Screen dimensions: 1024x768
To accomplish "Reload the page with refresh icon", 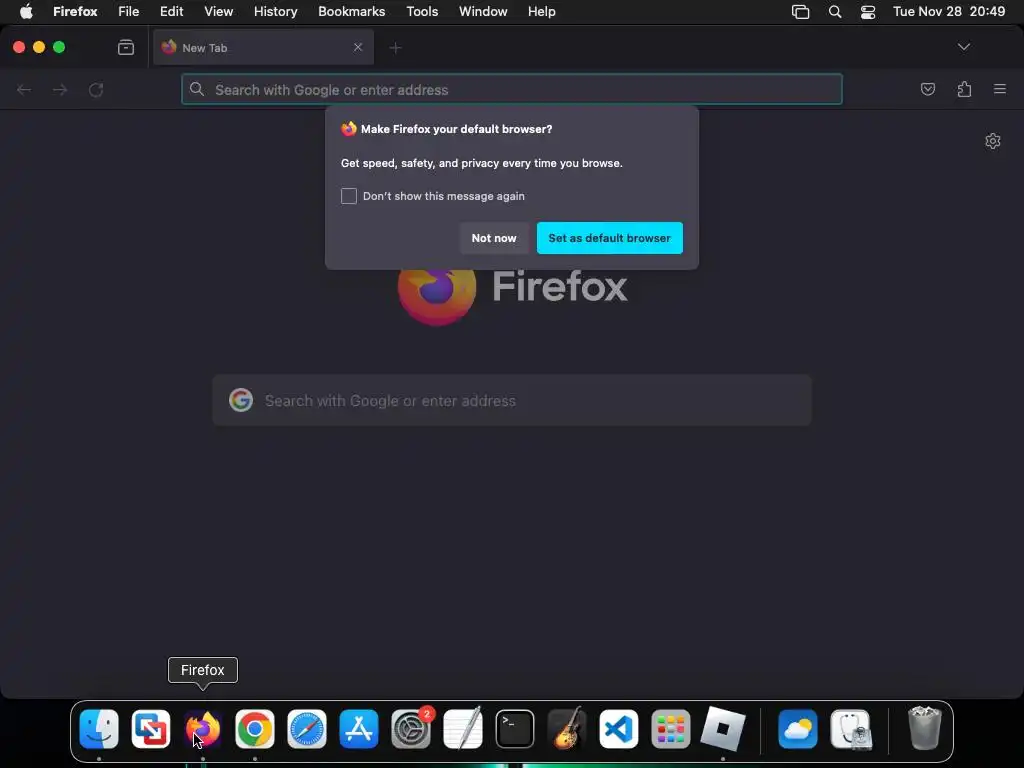I will coord(96,89).
